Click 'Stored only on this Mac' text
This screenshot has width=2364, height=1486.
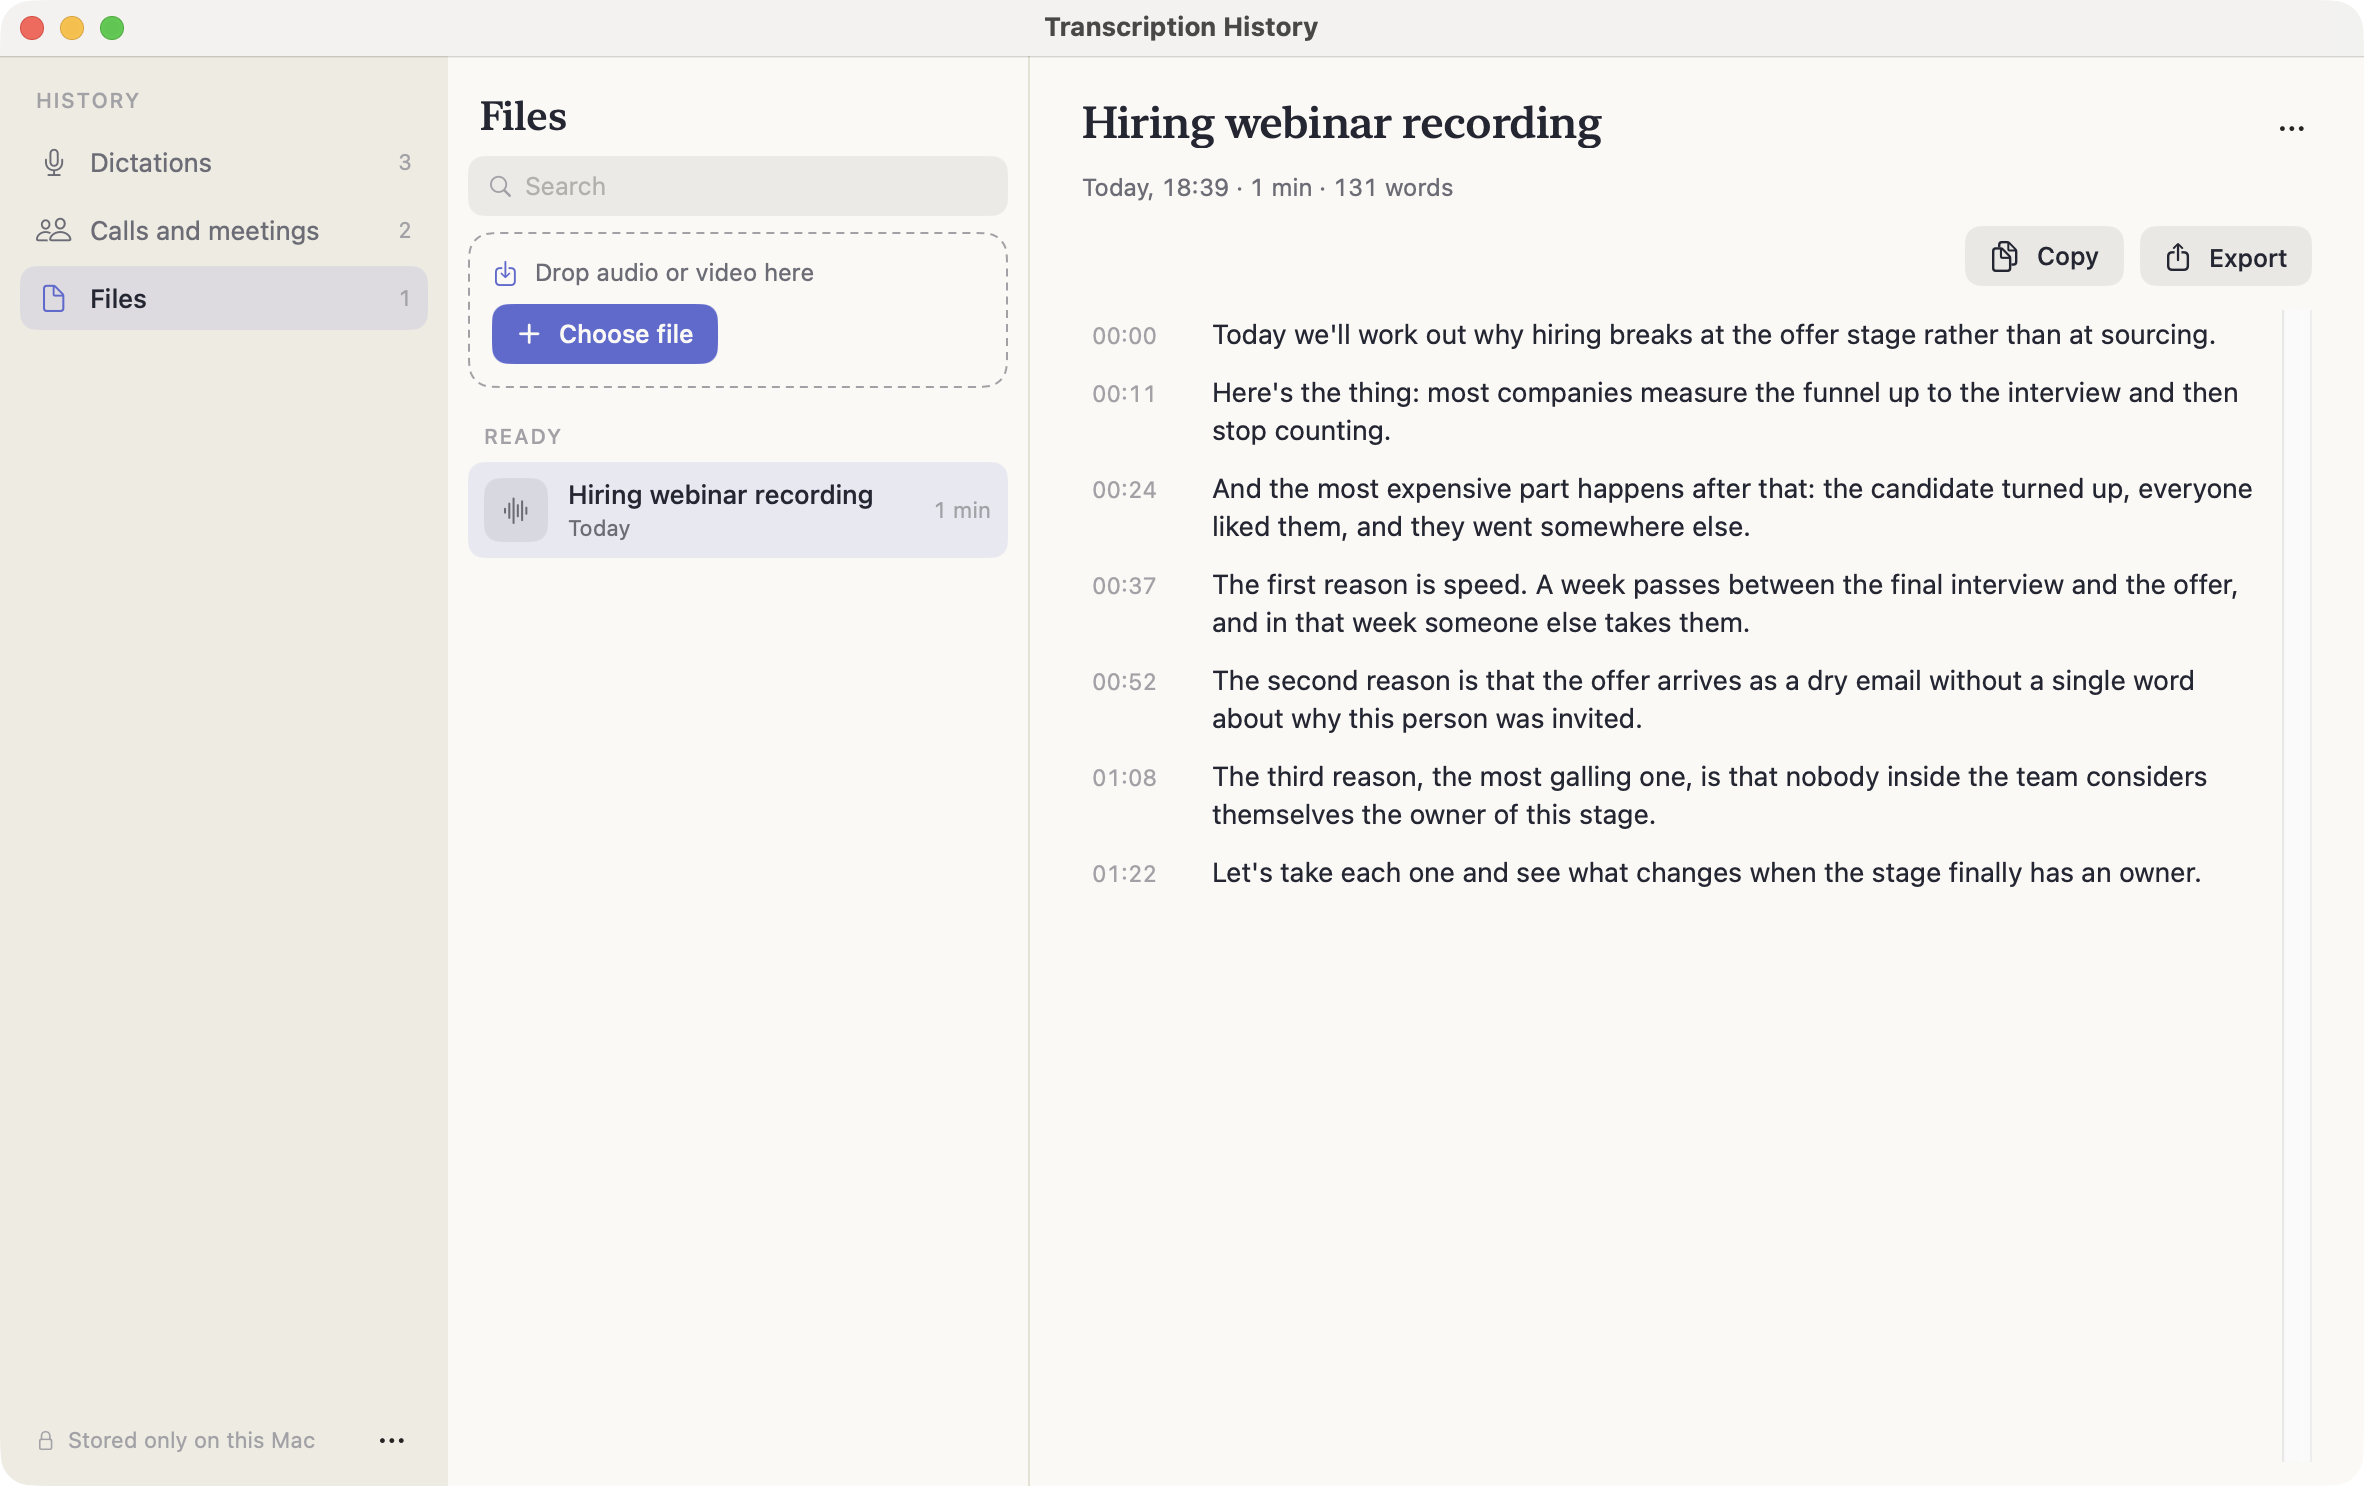[x=191, y=1440]
